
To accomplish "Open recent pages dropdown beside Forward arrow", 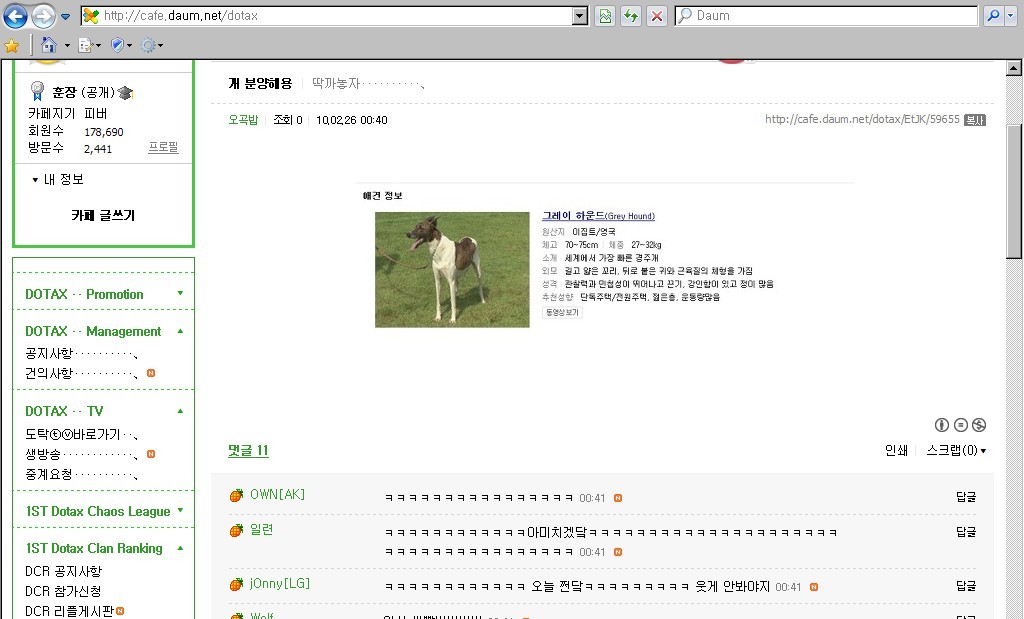I will pyautogui.click(x=65, y=16).
